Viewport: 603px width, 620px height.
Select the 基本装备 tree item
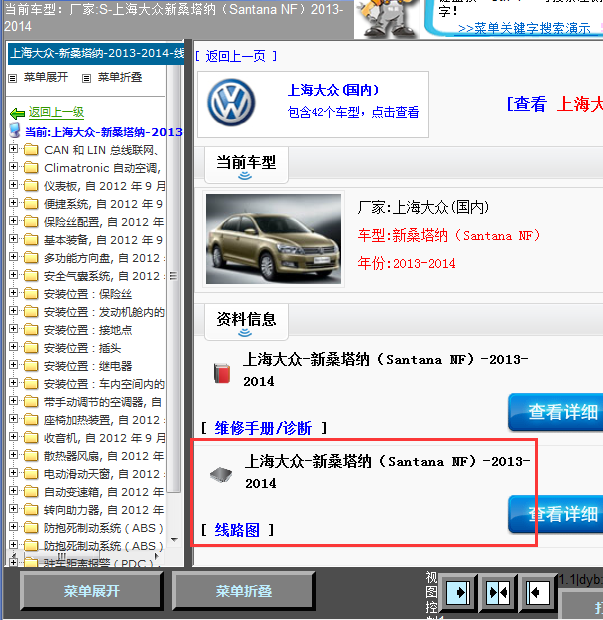104,240
